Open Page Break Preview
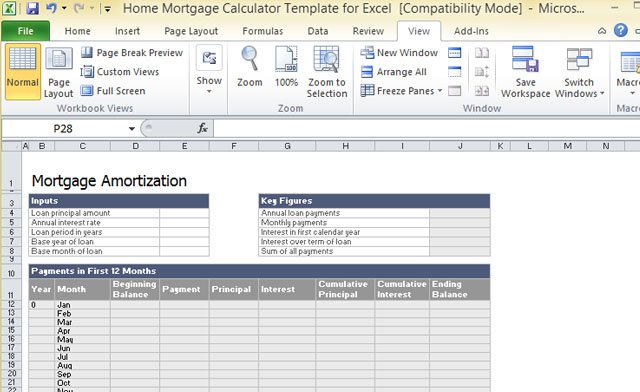Screen dimensions: 640x392 click(x=131, y=53)
